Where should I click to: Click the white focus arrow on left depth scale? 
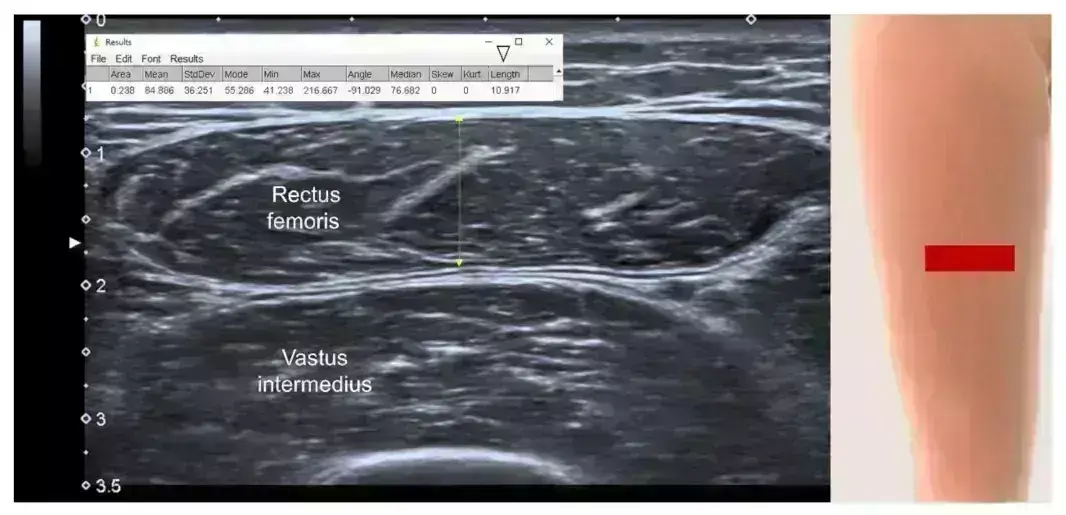[73, 243]
